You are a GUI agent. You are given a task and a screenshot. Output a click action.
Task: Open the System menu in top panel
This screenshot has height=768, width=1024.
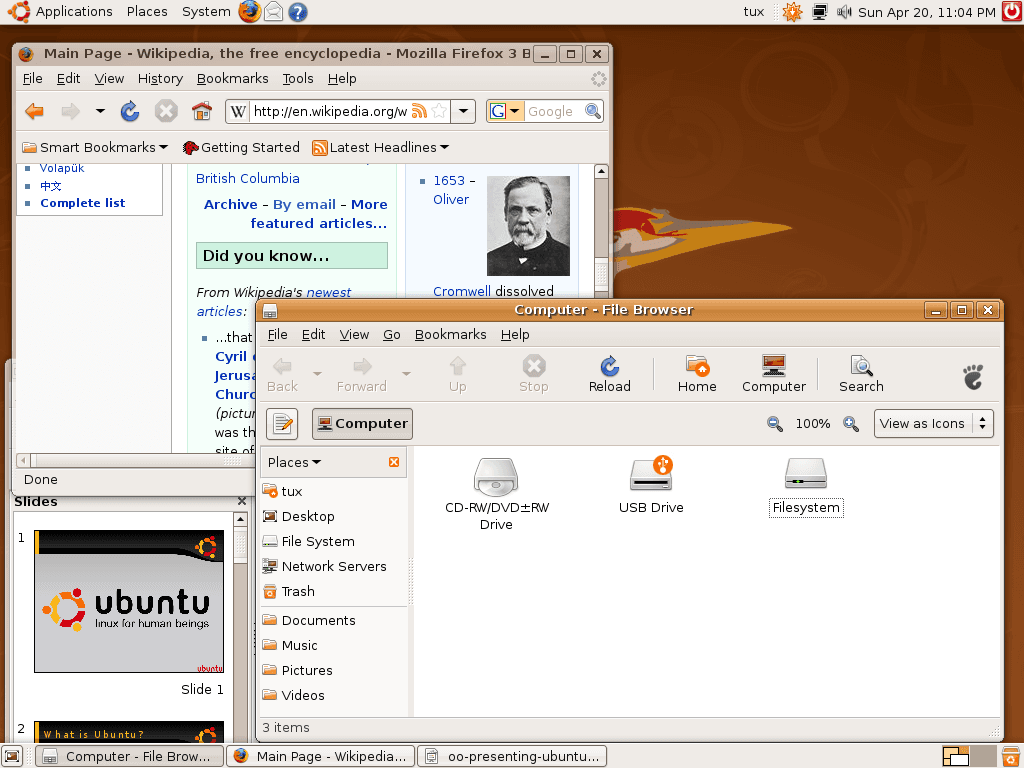(205, 11)
